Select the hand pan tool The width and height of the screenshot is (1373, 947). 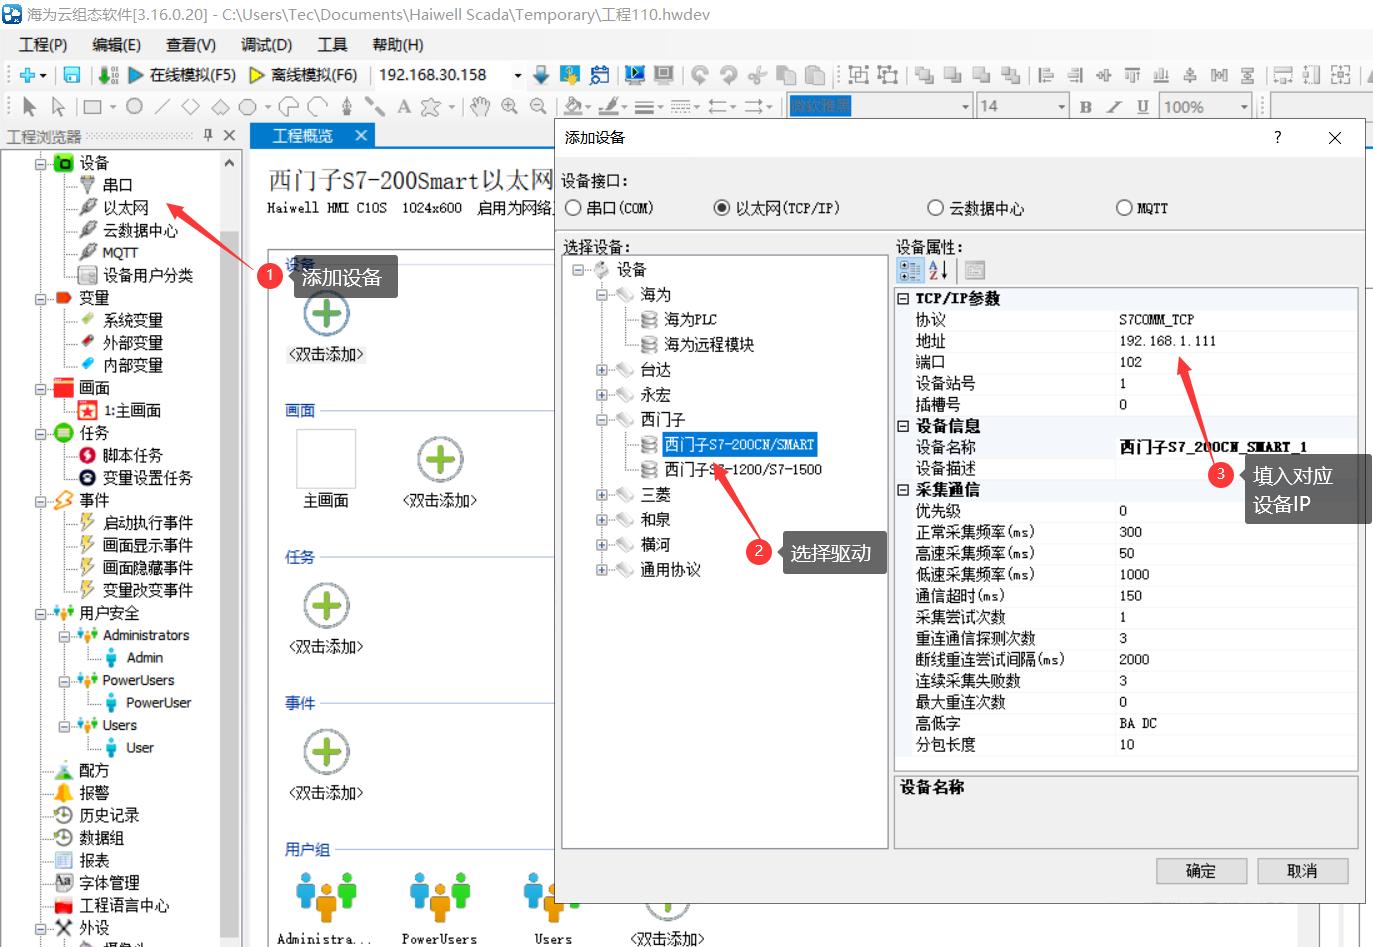coord(480,106)
